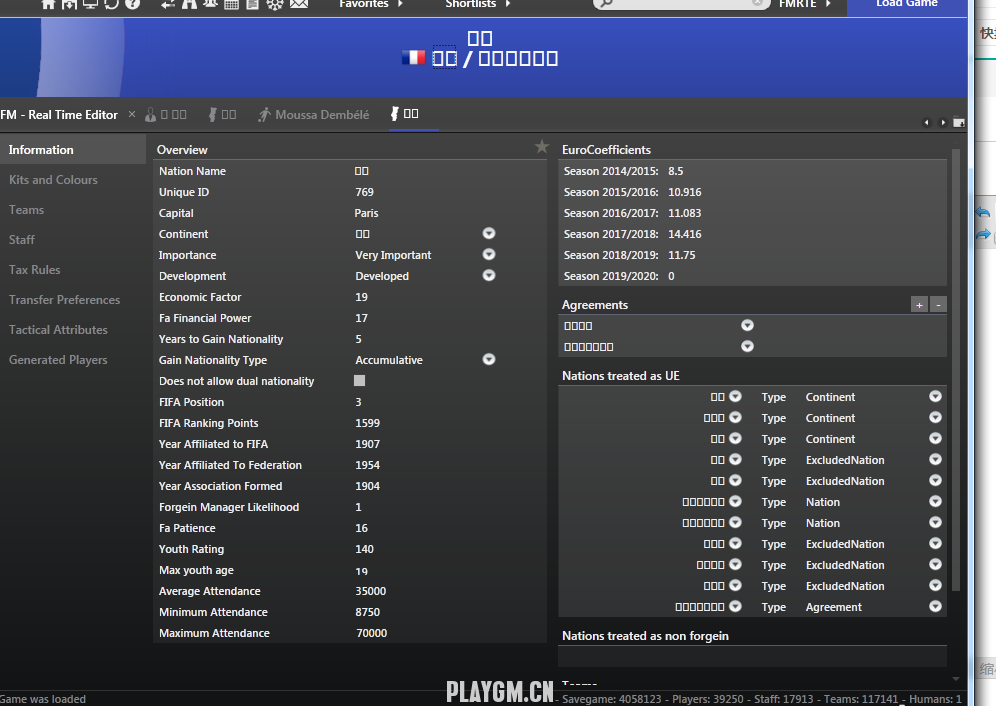This screenshot has width=996, height=706.
Task: Open Kits and Colours section
Action: pyautogui.click(x=73, y=180)
